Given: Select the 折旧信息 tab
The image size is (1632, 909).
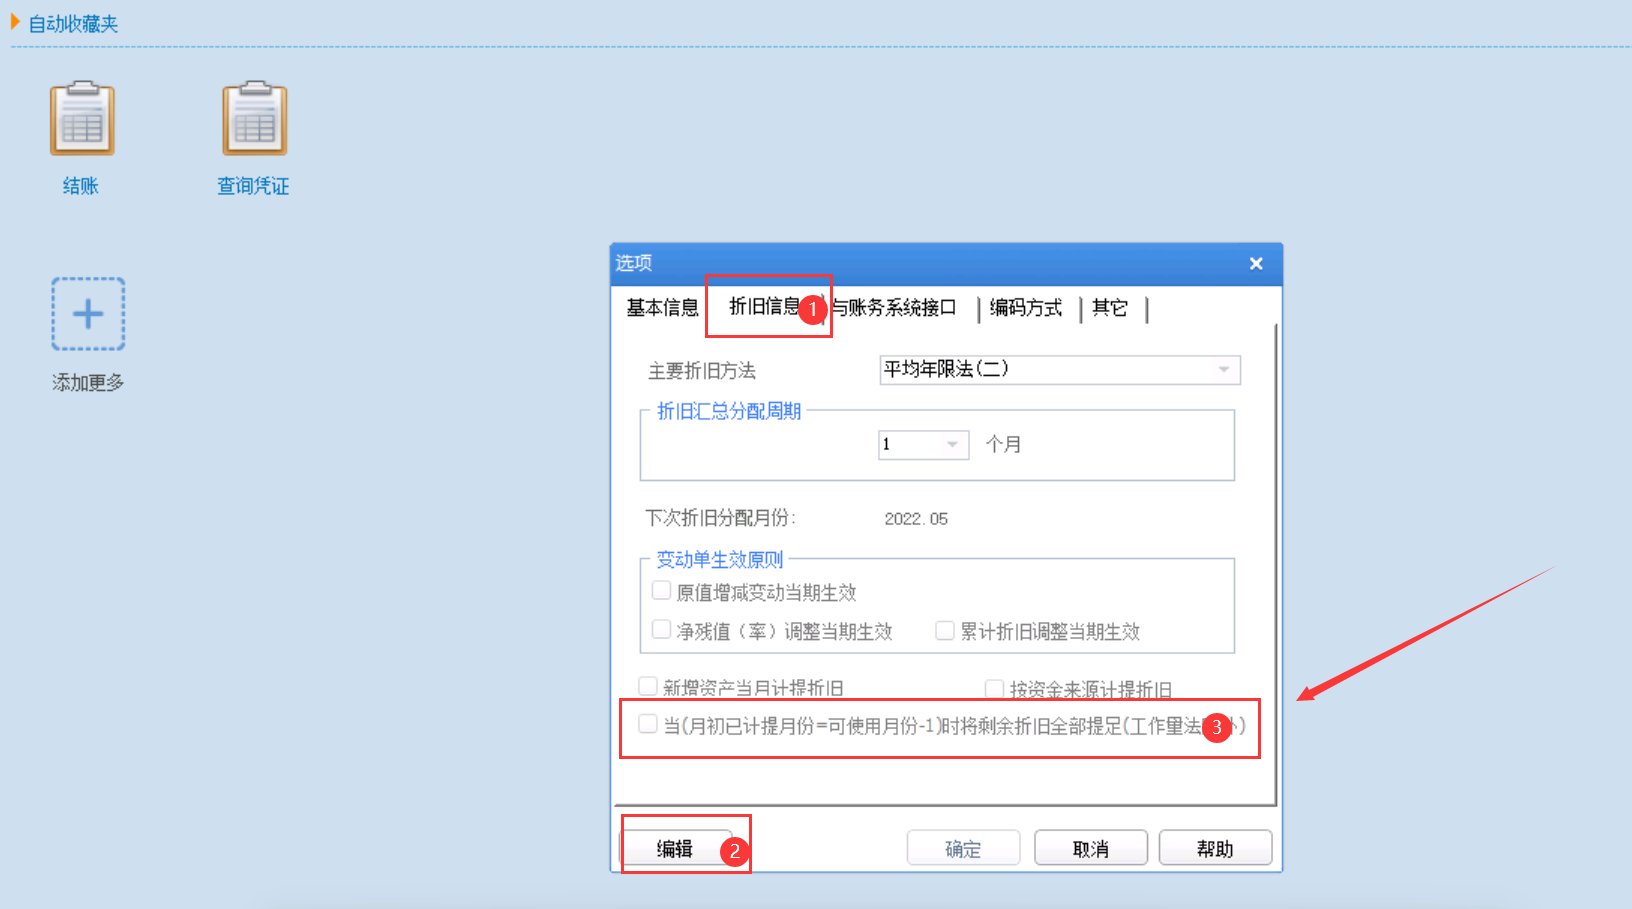Looking at the screenshot, I should 763,307.
